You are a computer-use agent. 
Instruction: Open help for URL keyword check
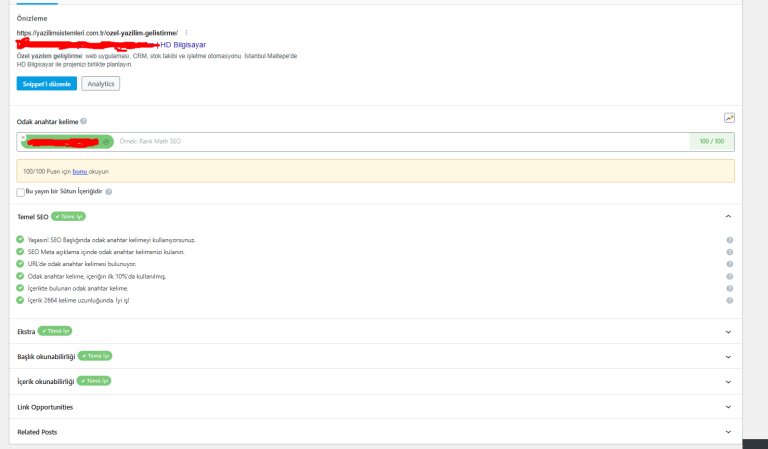coord(729,264)
